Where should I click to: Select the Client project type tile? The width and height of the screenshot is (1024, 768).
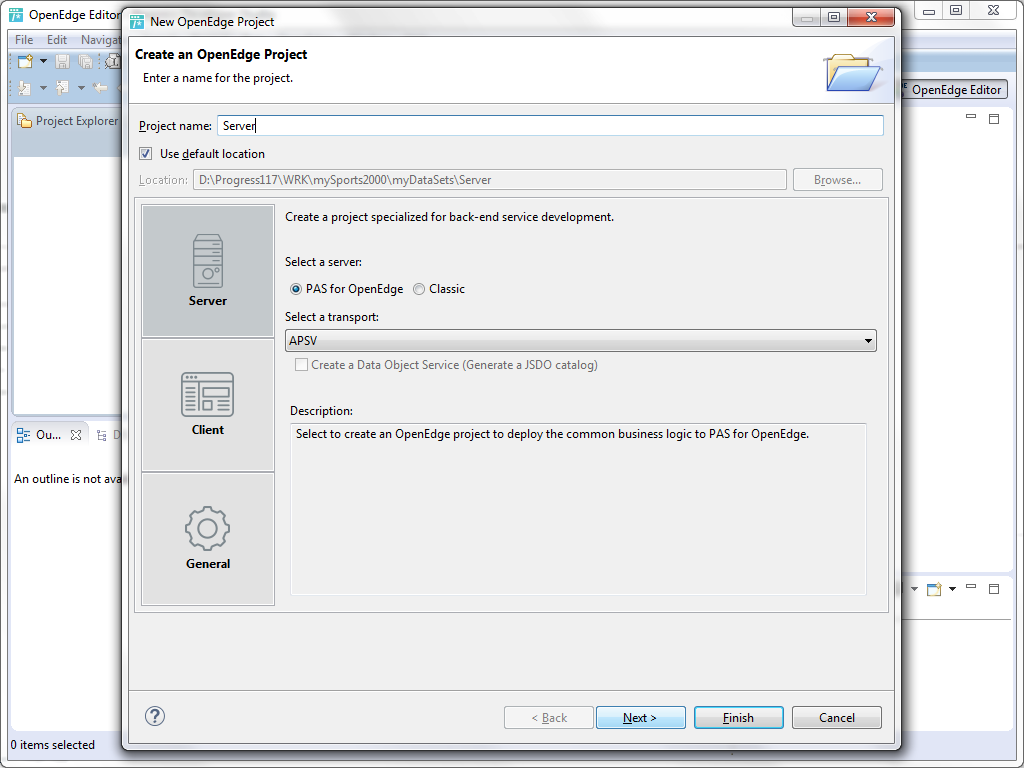click(208, 404)
